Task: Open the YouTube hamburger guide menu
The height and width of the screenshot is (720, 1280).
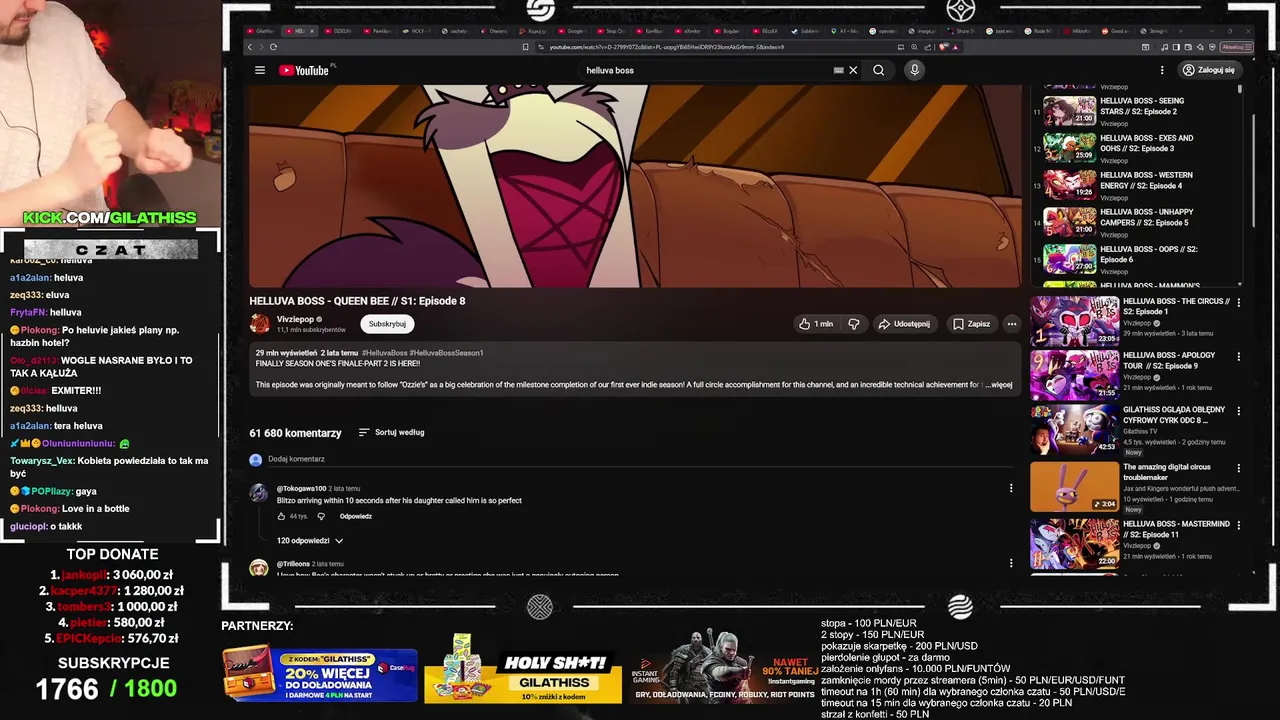Action: [x=260, y=70]
